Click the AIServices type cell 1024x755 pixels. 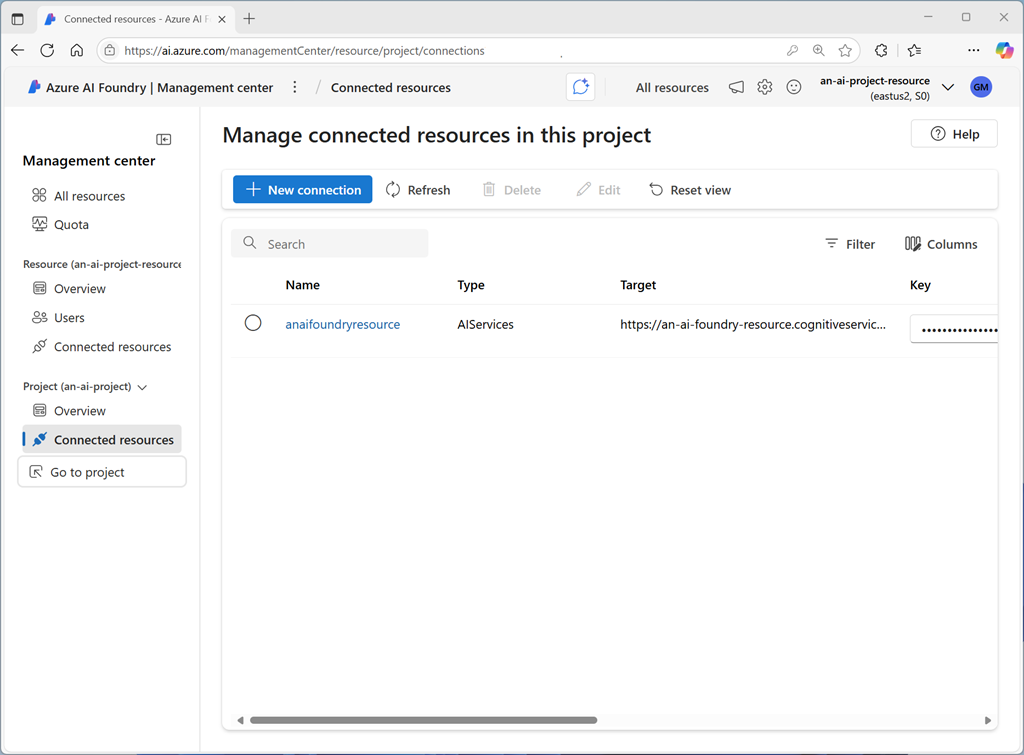485,324
